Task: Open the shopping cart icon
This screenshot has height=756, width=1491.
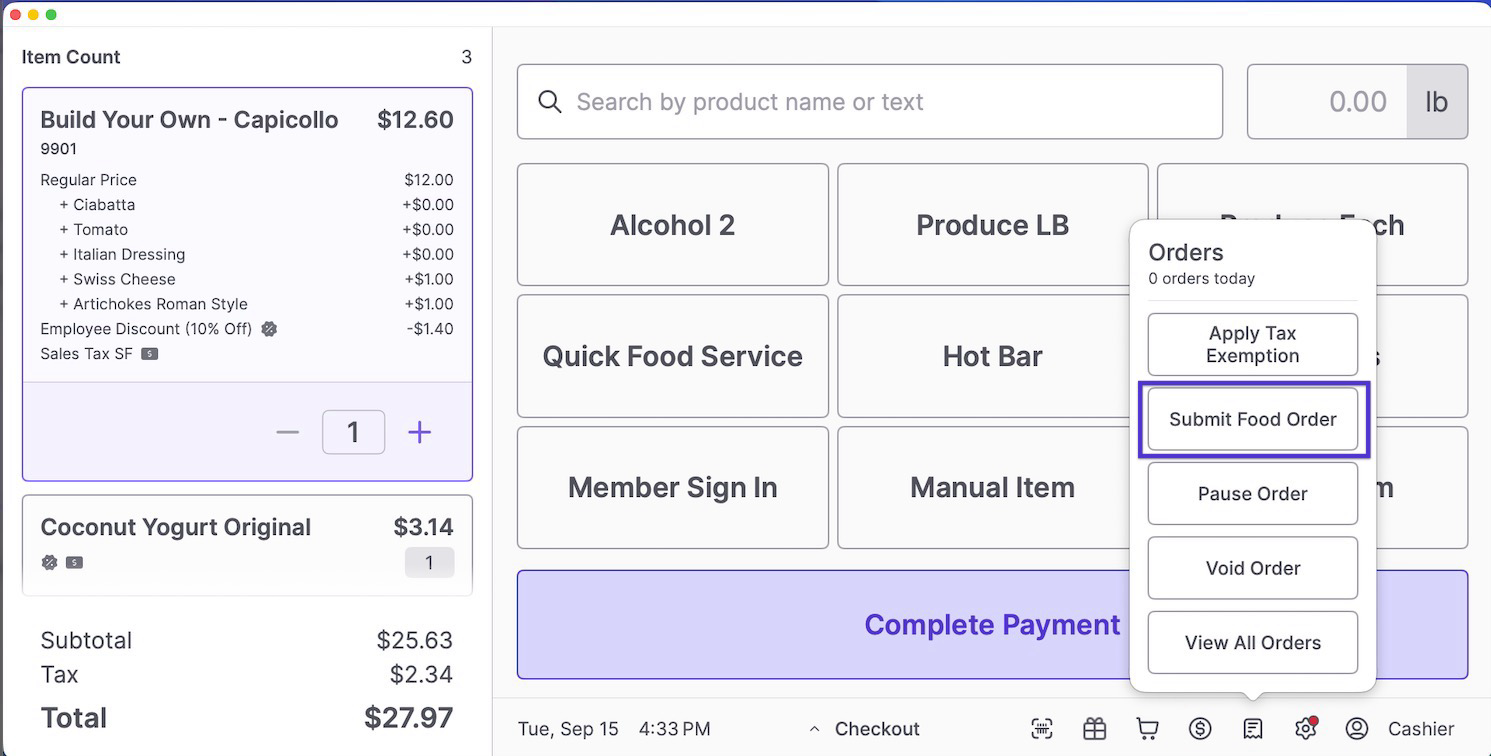Action: pos(1147,729)
